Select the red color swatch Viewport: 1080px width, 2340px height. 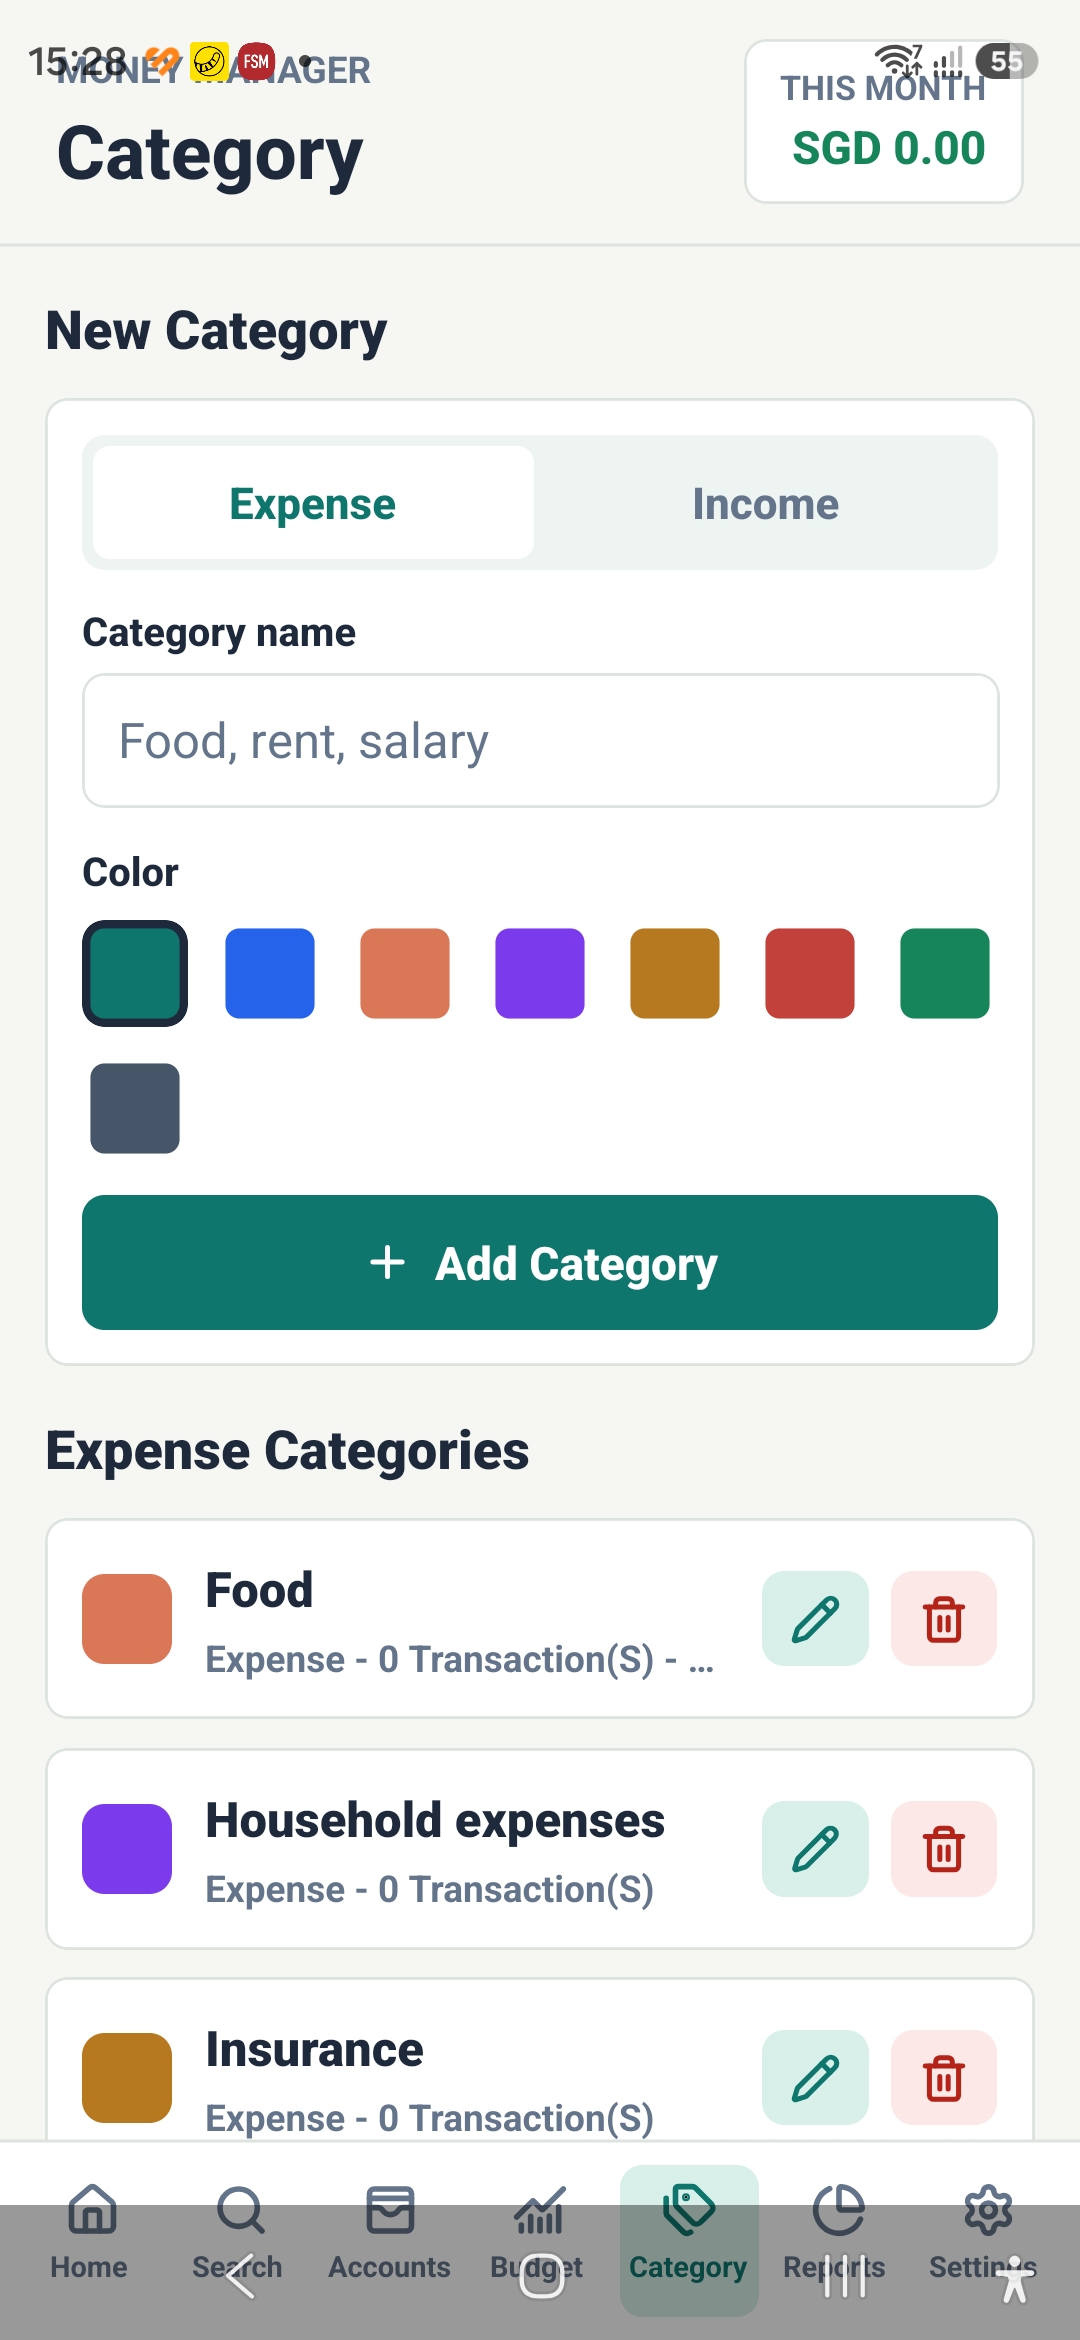(810, 973)
